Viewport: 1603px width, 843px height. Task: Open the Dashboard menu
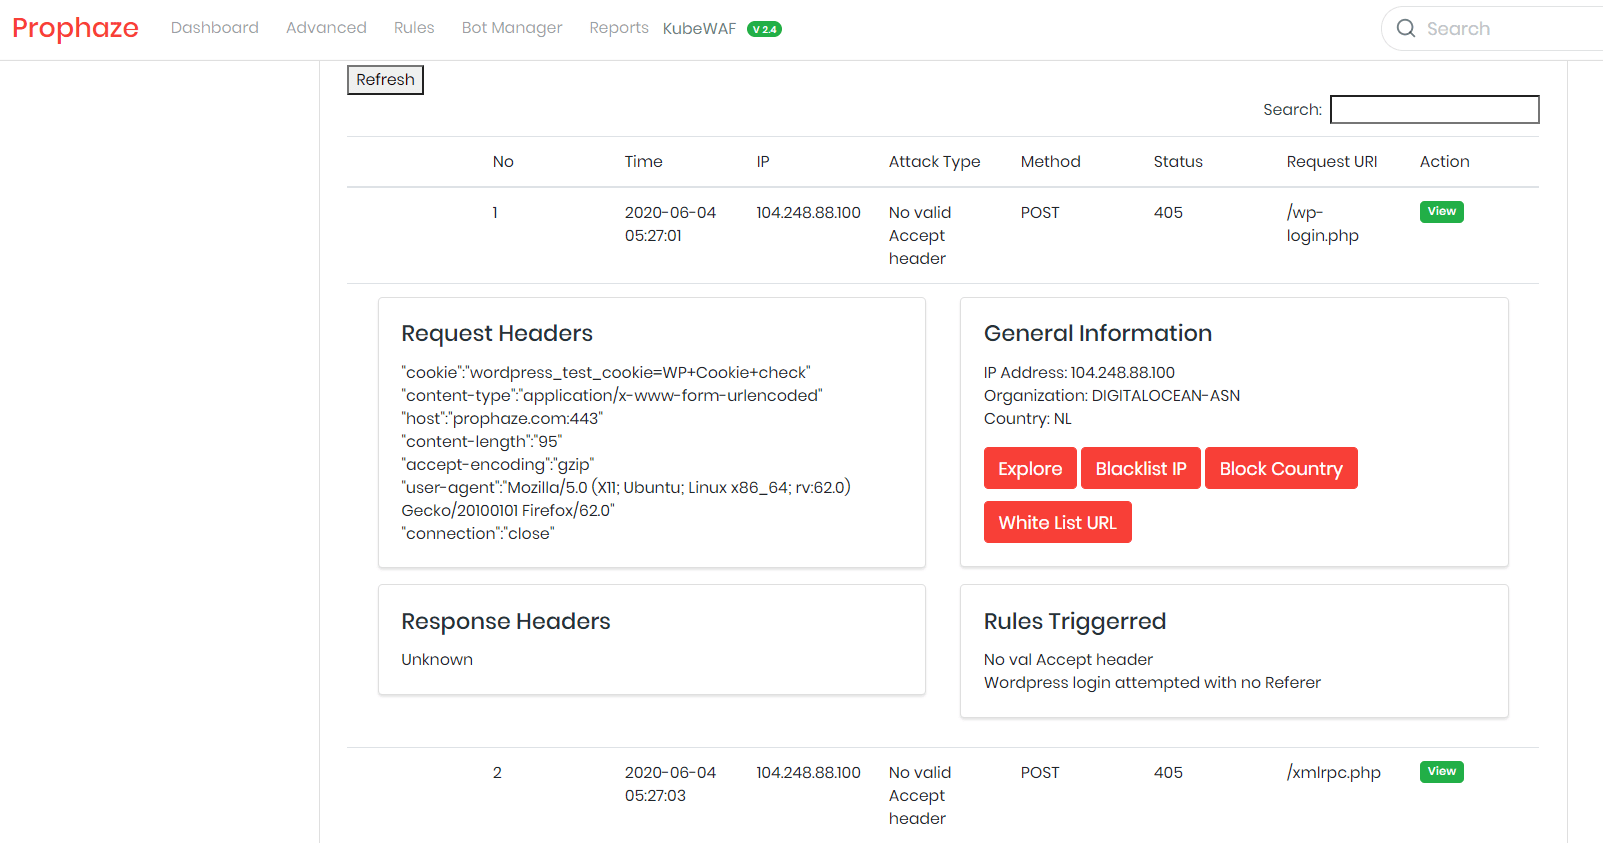pos(214,28)
